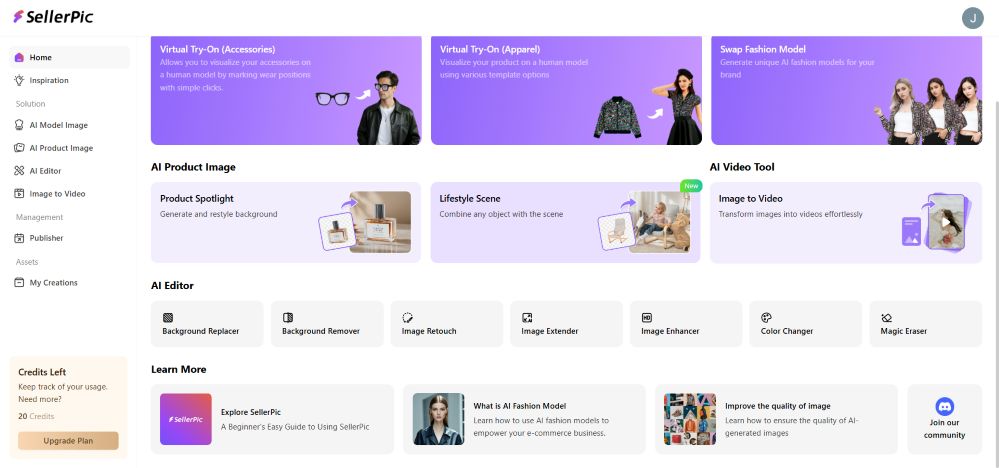This screenshot has width=999, height=468.
Task: Open the Product Spotlight card
Action: 285,222
